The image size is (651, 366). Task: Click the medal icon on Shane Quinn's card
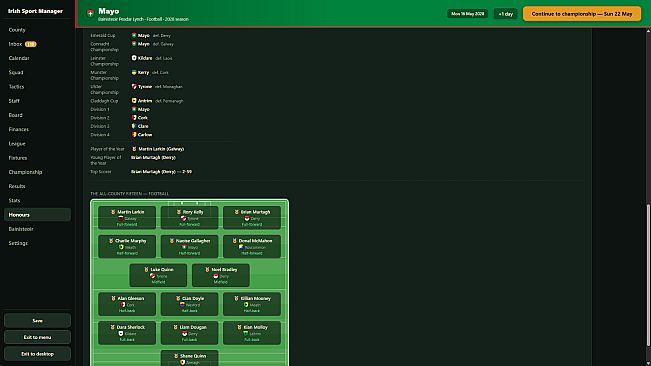click(176, 356)
